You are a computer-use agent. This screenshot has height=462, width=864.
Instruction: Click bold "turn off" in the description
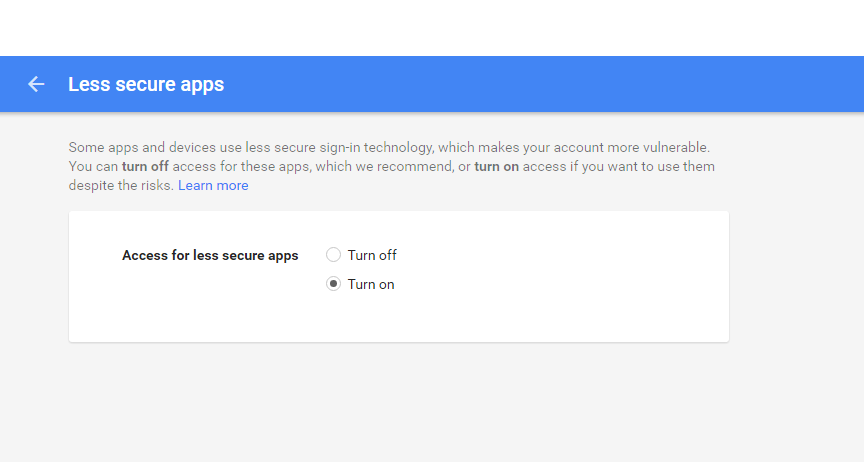click(145, 166)
